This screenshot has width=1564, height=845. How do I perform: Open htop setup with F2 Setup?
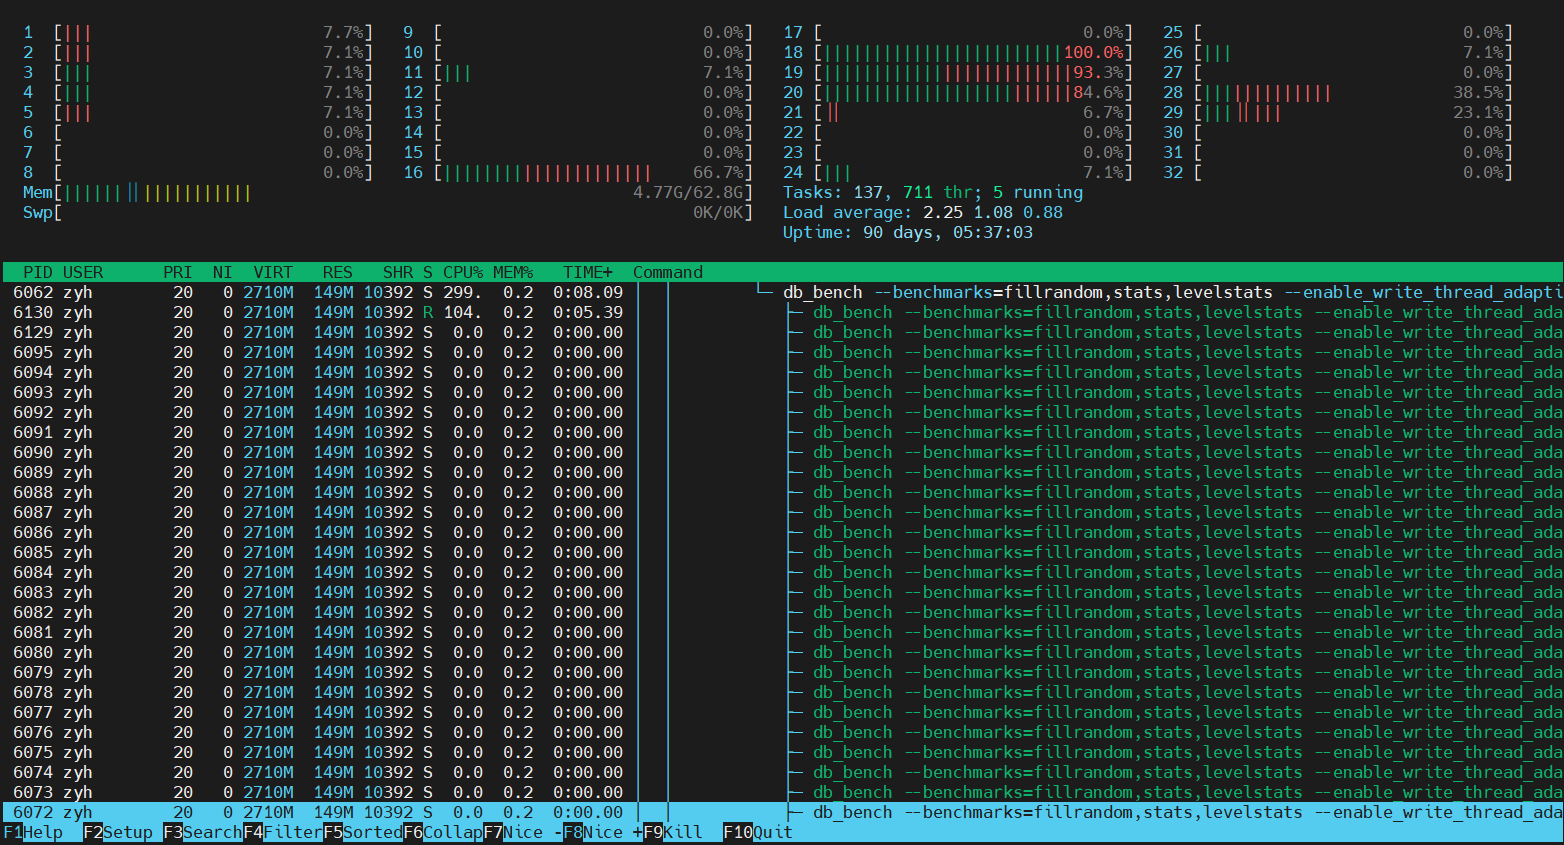[x=118, y=832]
